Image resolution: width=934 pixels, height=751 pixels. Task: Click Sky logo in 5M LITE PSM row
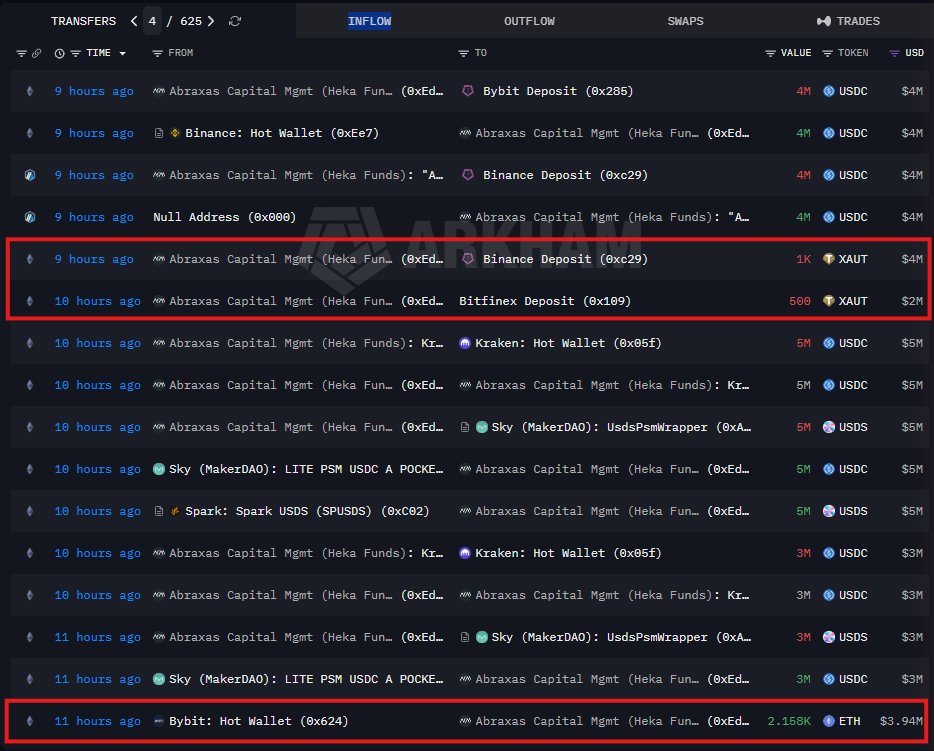pos(158,469)
